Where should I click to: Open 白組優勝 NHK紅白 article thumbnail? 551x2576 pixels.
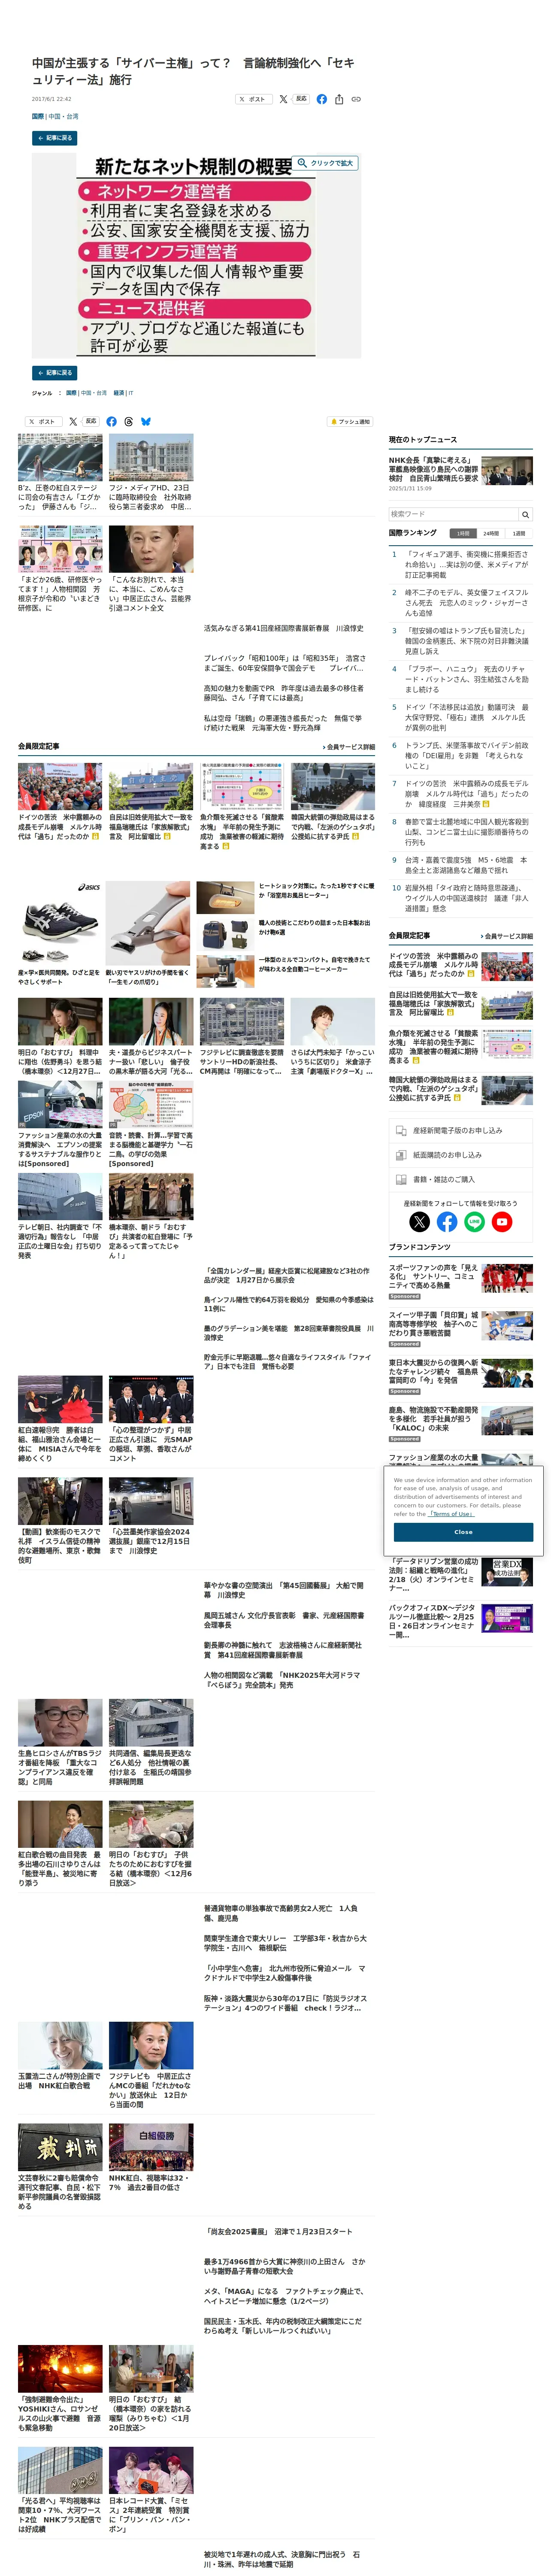tap(151, 2147)
